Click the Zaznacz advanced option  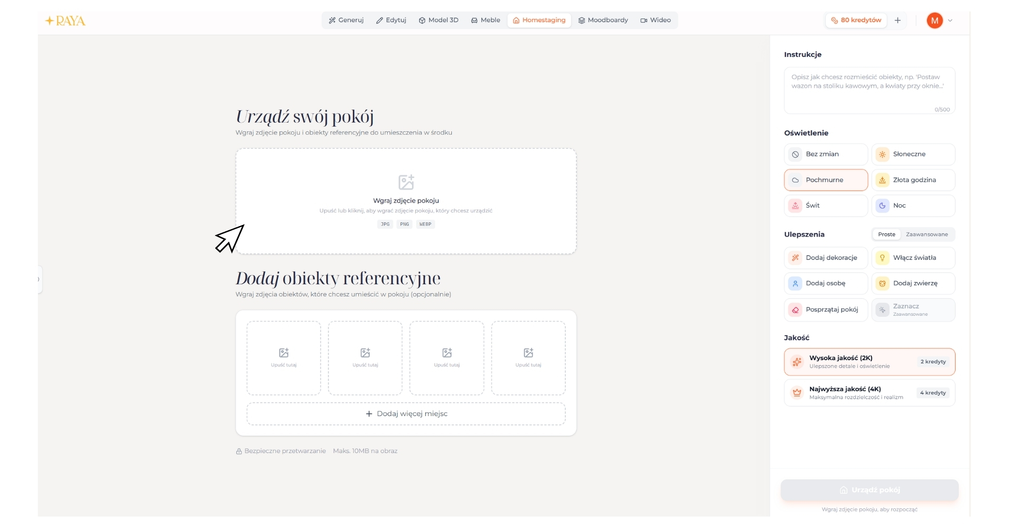click(913, 310)
